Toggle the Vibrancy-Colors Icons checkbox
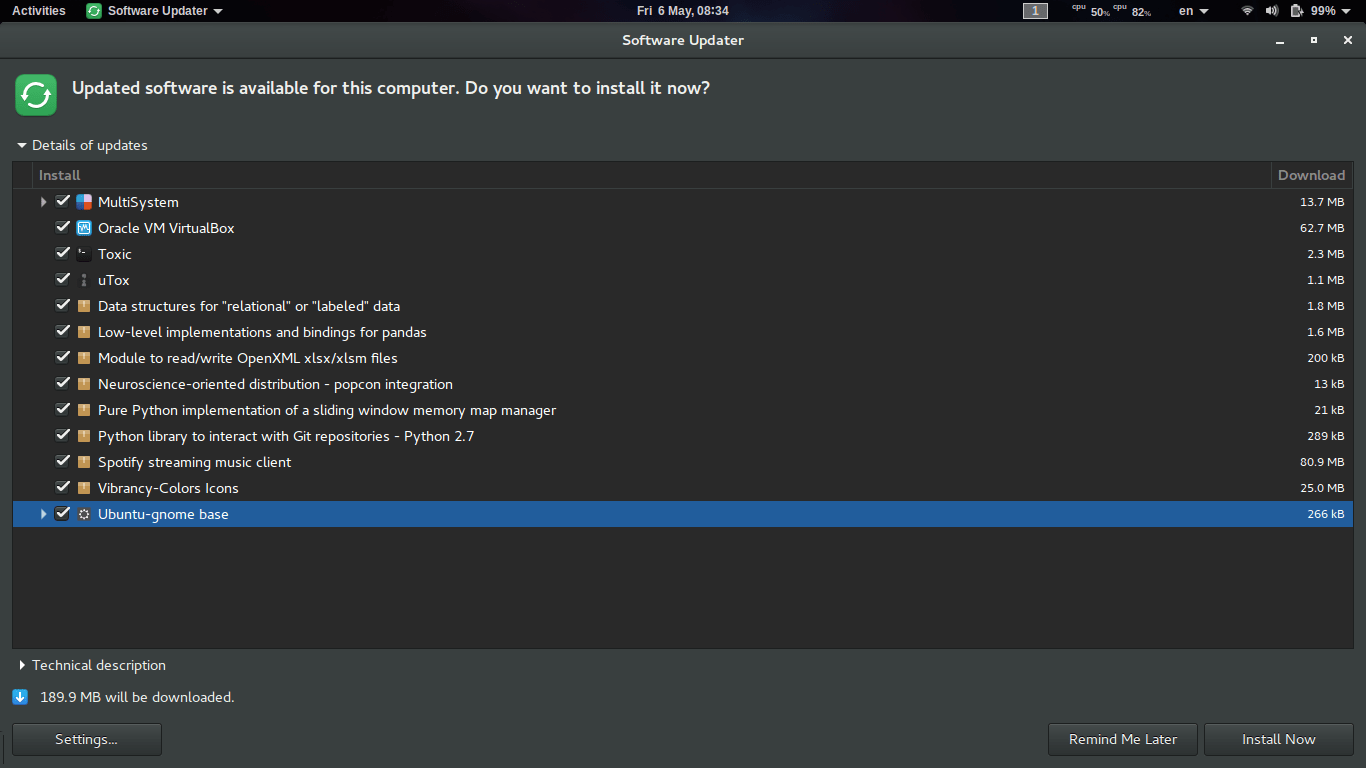 point(62,487)
